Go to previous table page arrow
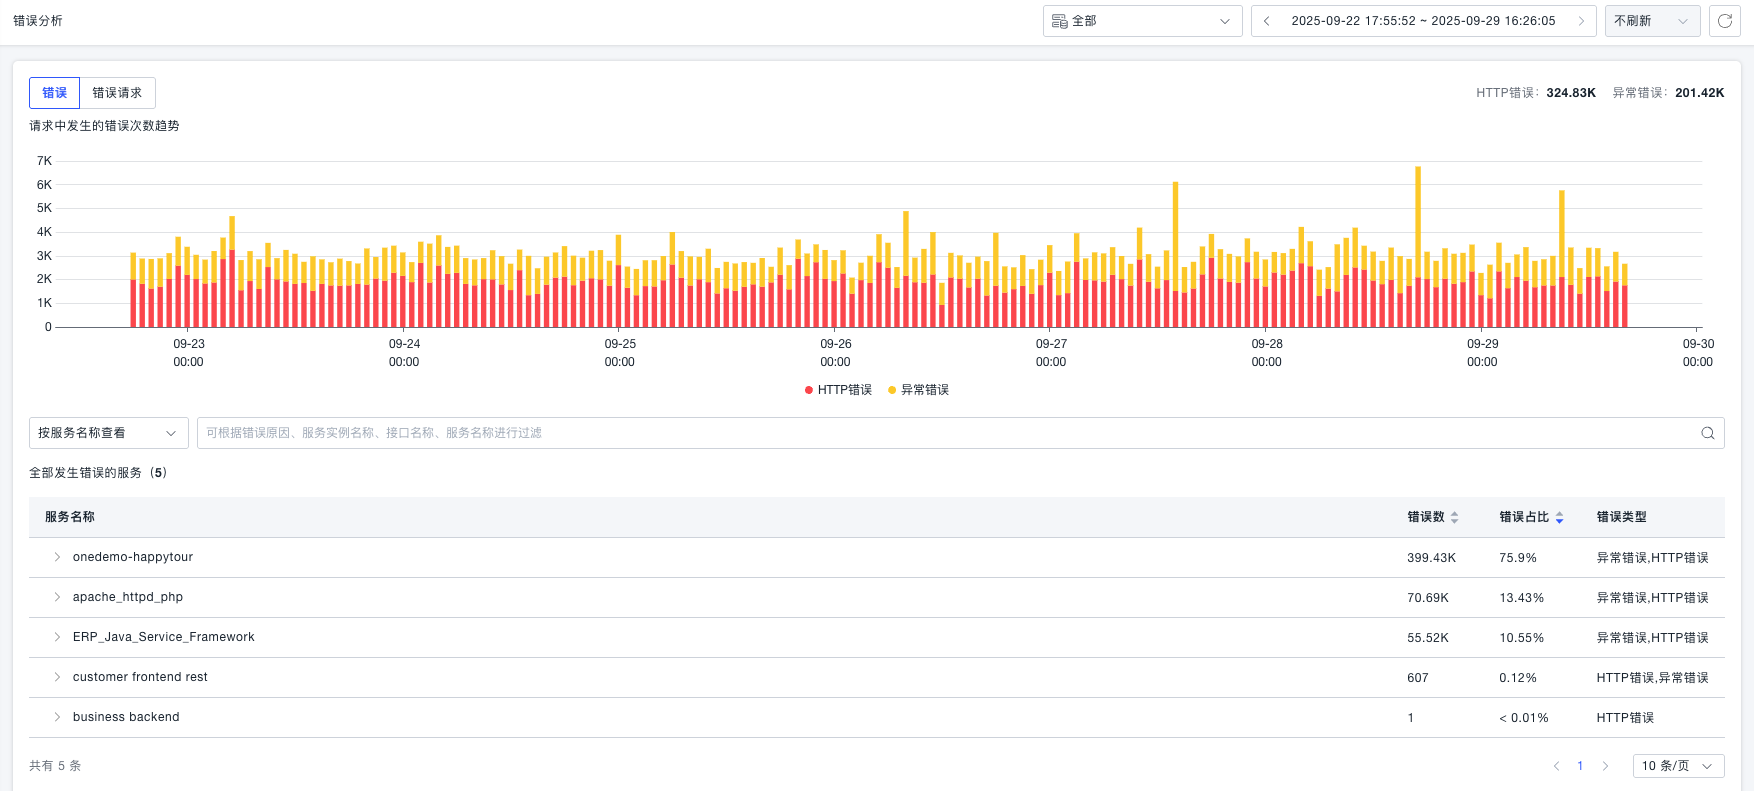This screenshot has width=1754, height=791. pos(1556,766)
